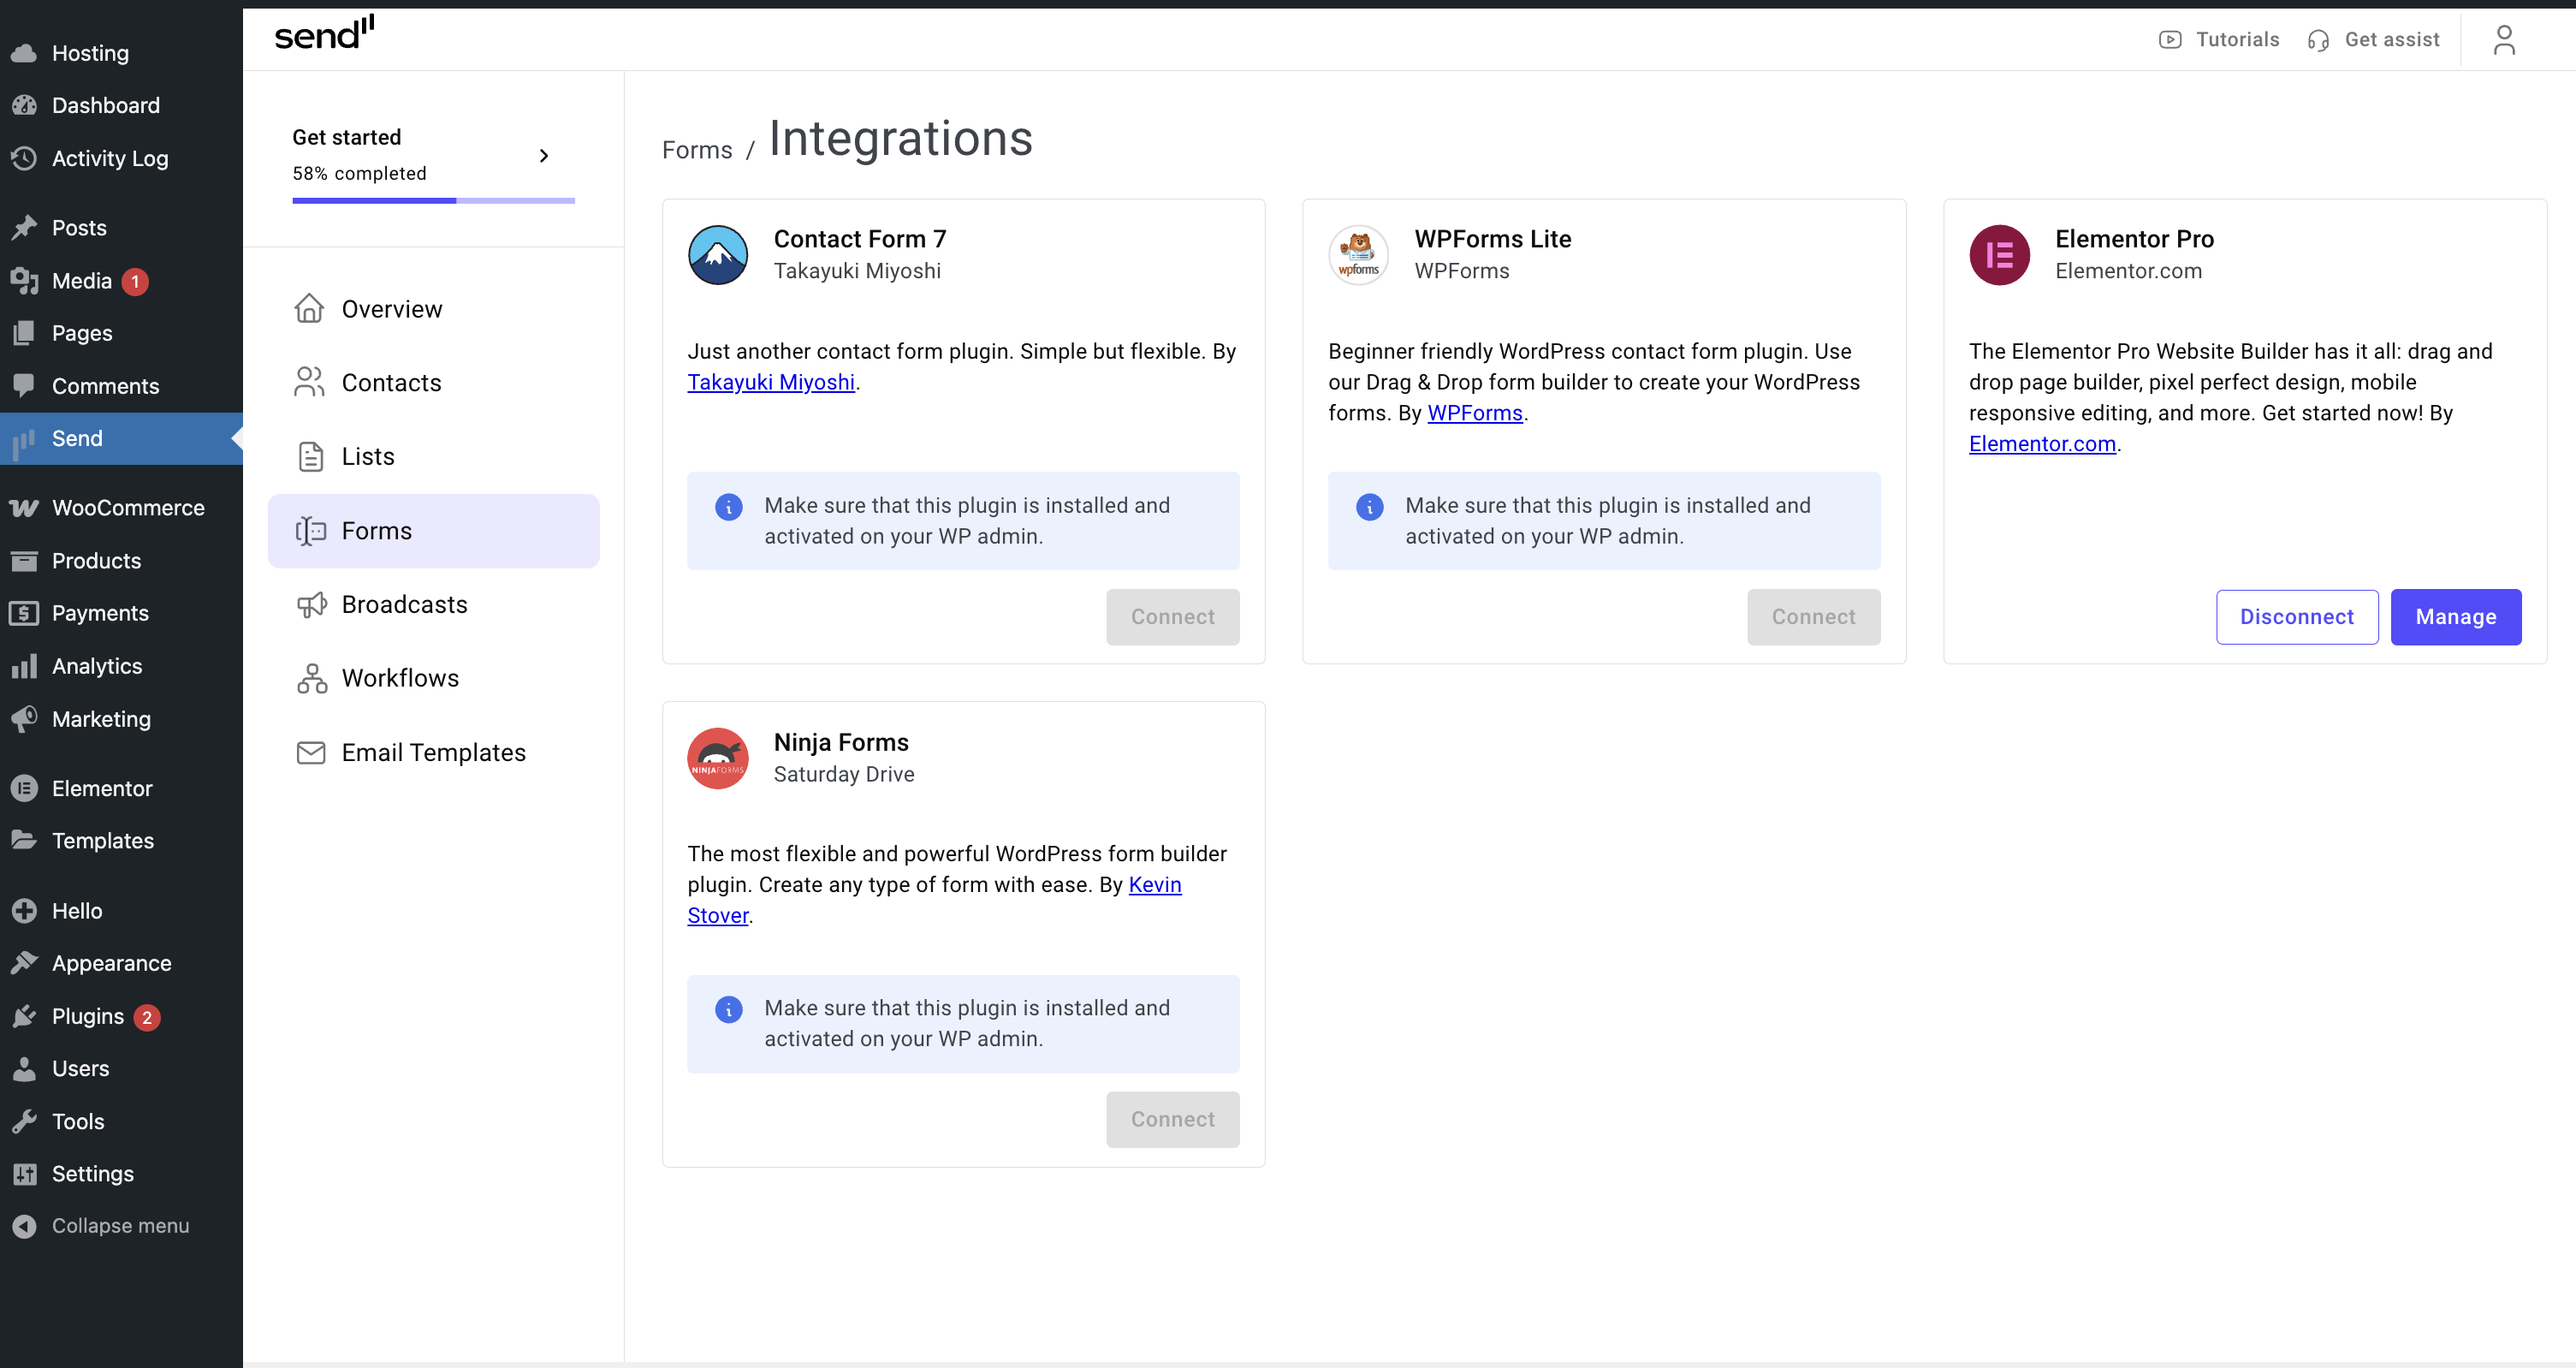Click the Ninja Forms logo
This screenshot has height=1368, width=2576.
tap(717, 758)
